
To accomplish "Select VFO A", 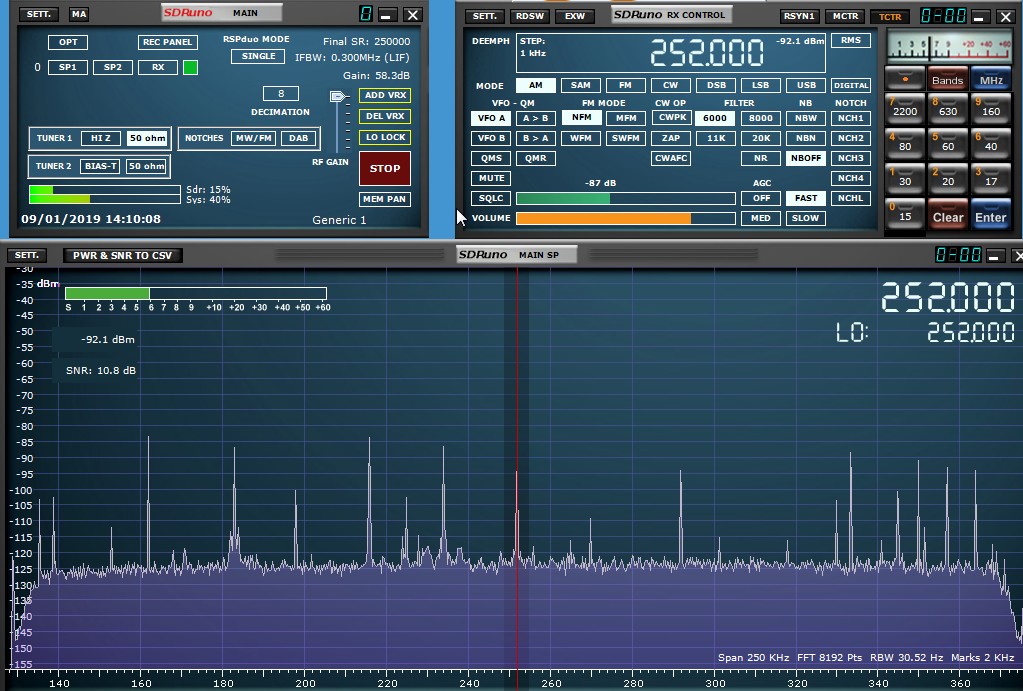I will click(x=491, y=118).
